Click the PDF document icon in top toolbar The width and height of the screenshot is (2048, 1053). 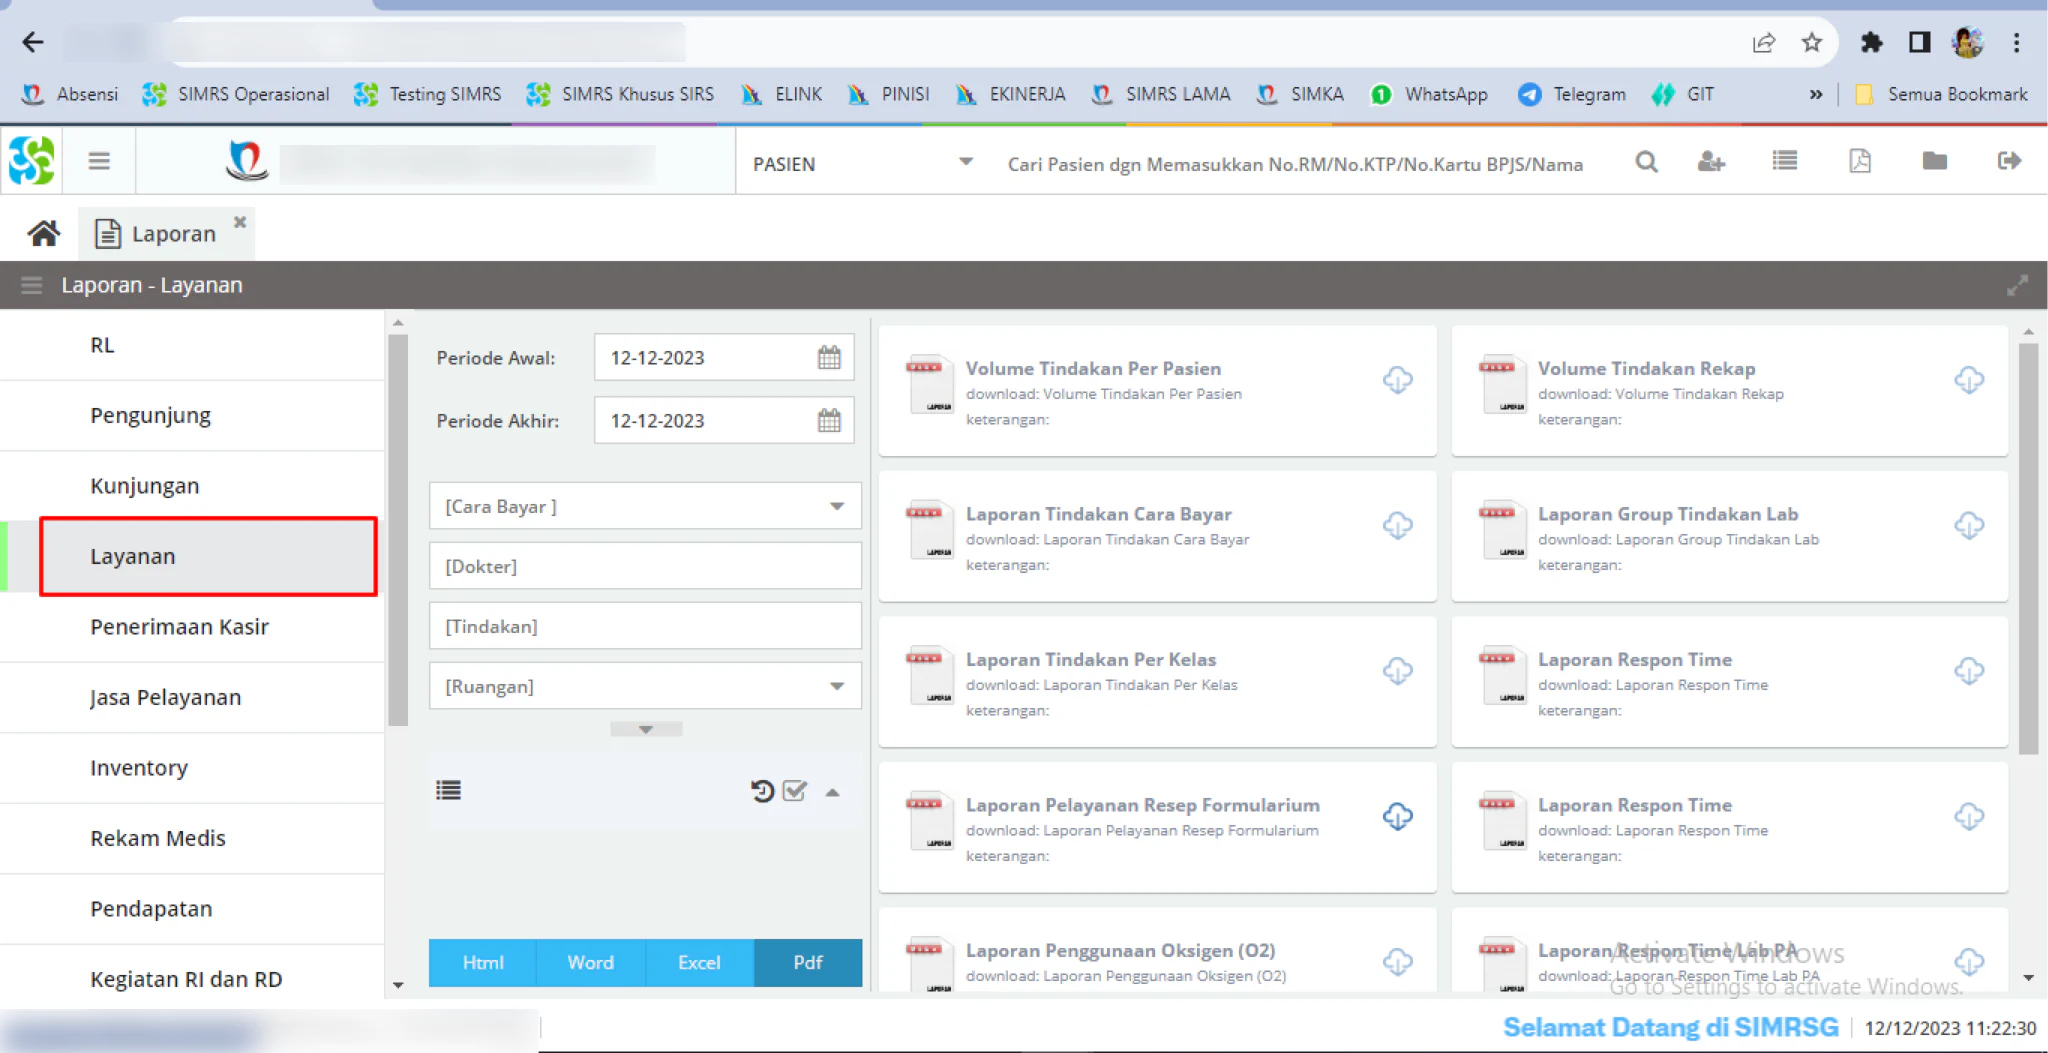coord(1860,160)
